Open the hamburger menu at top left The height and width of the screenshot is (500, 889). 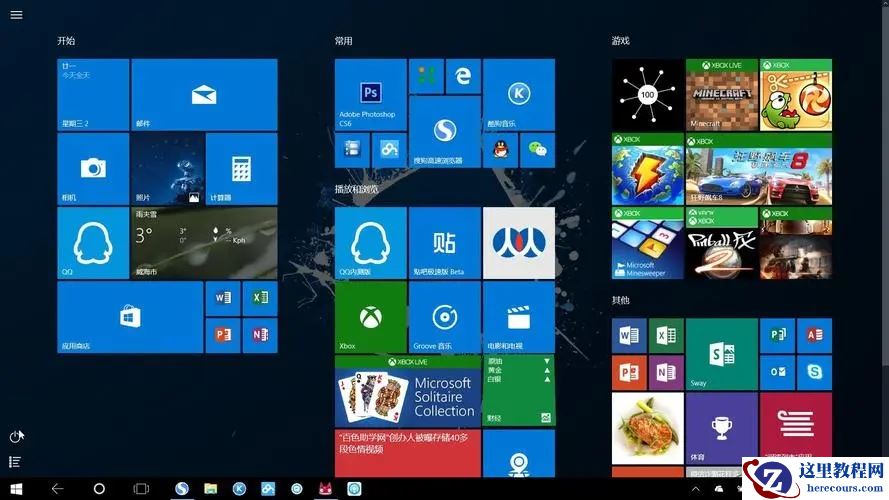16,15
